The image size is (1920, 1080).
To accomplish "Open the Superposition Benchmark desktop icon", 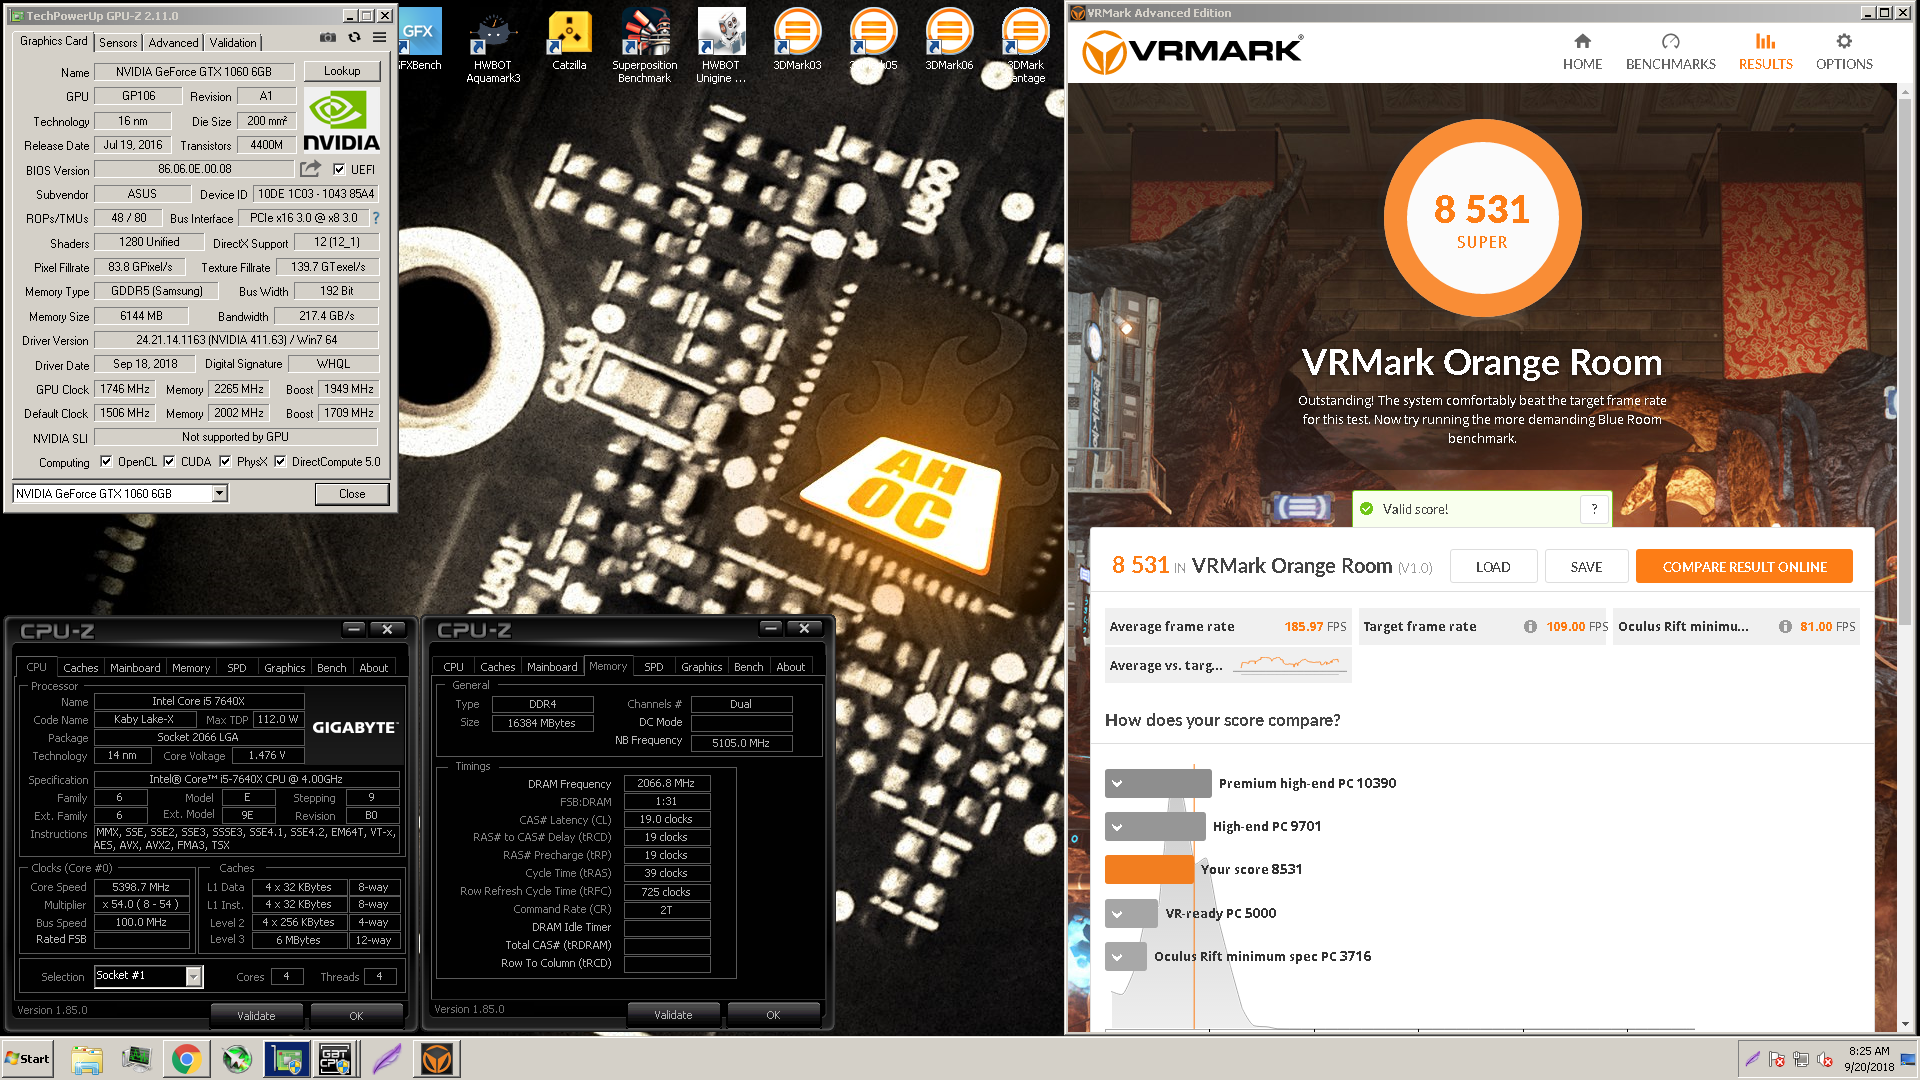I will [645, 46].
